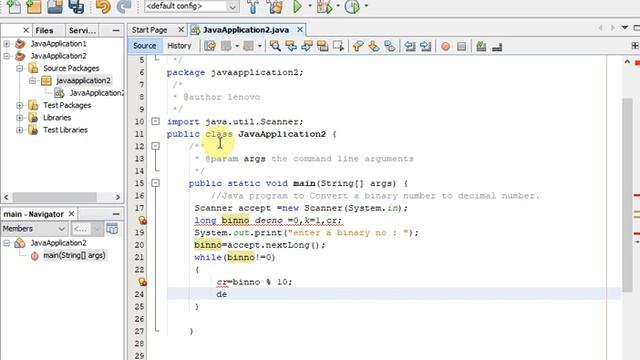
Task: Uncomment selected lines icon
Action: (497, 47)
